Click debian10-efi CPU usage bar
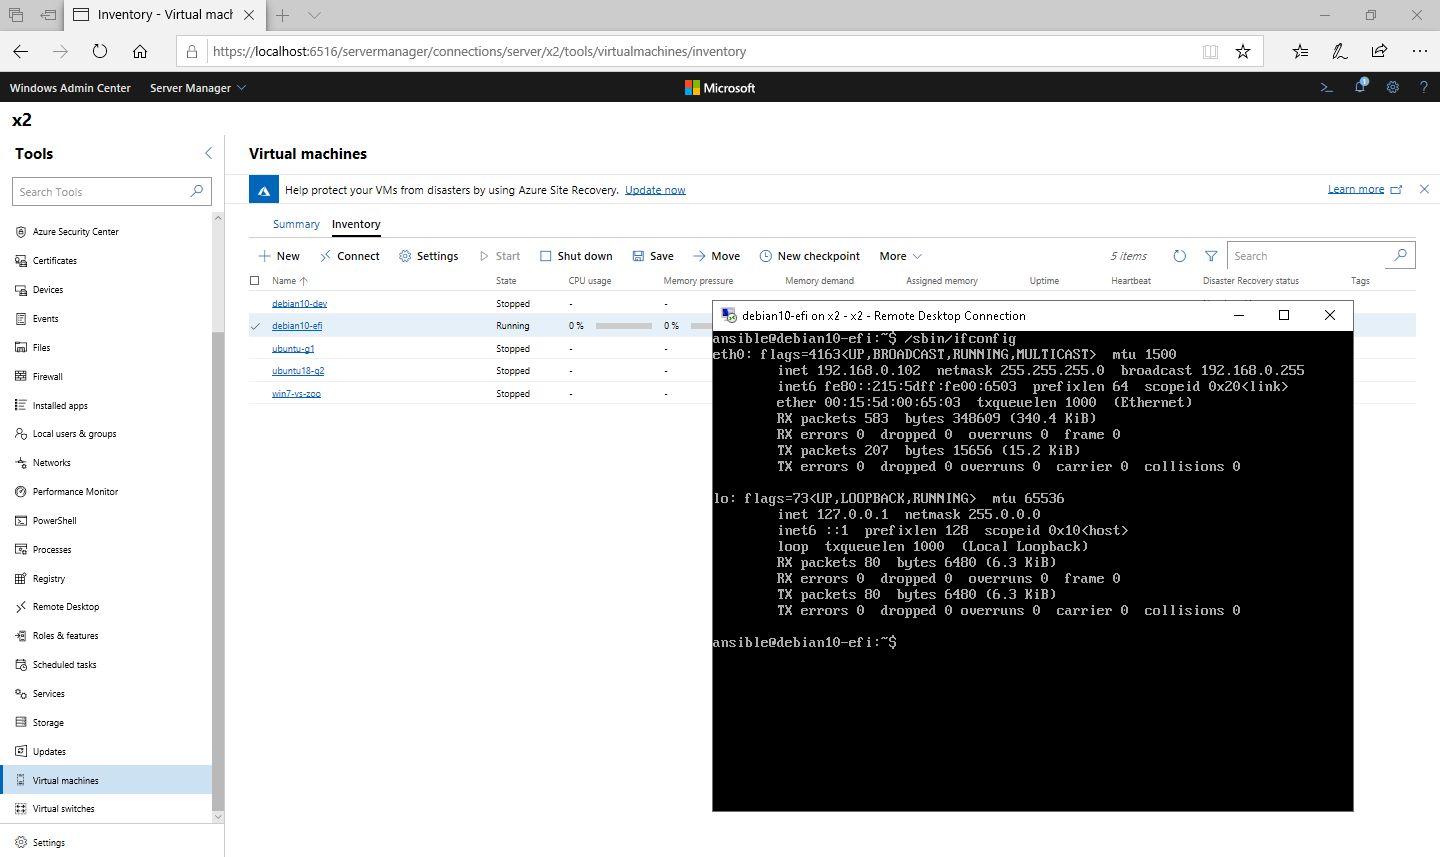Viewport: 1440px width, 857px height. coord(623,326)
